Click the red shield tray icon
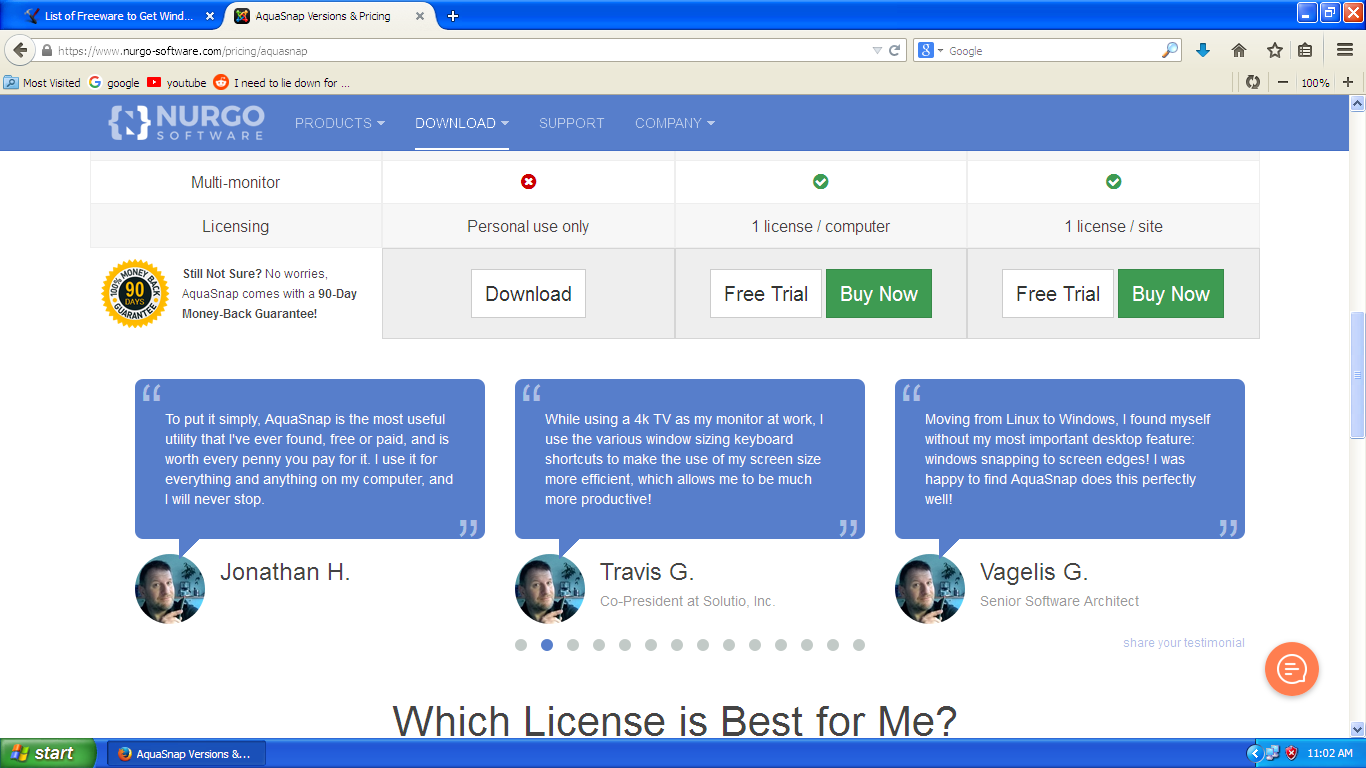1366x768 pixels. coord(1291,753)
